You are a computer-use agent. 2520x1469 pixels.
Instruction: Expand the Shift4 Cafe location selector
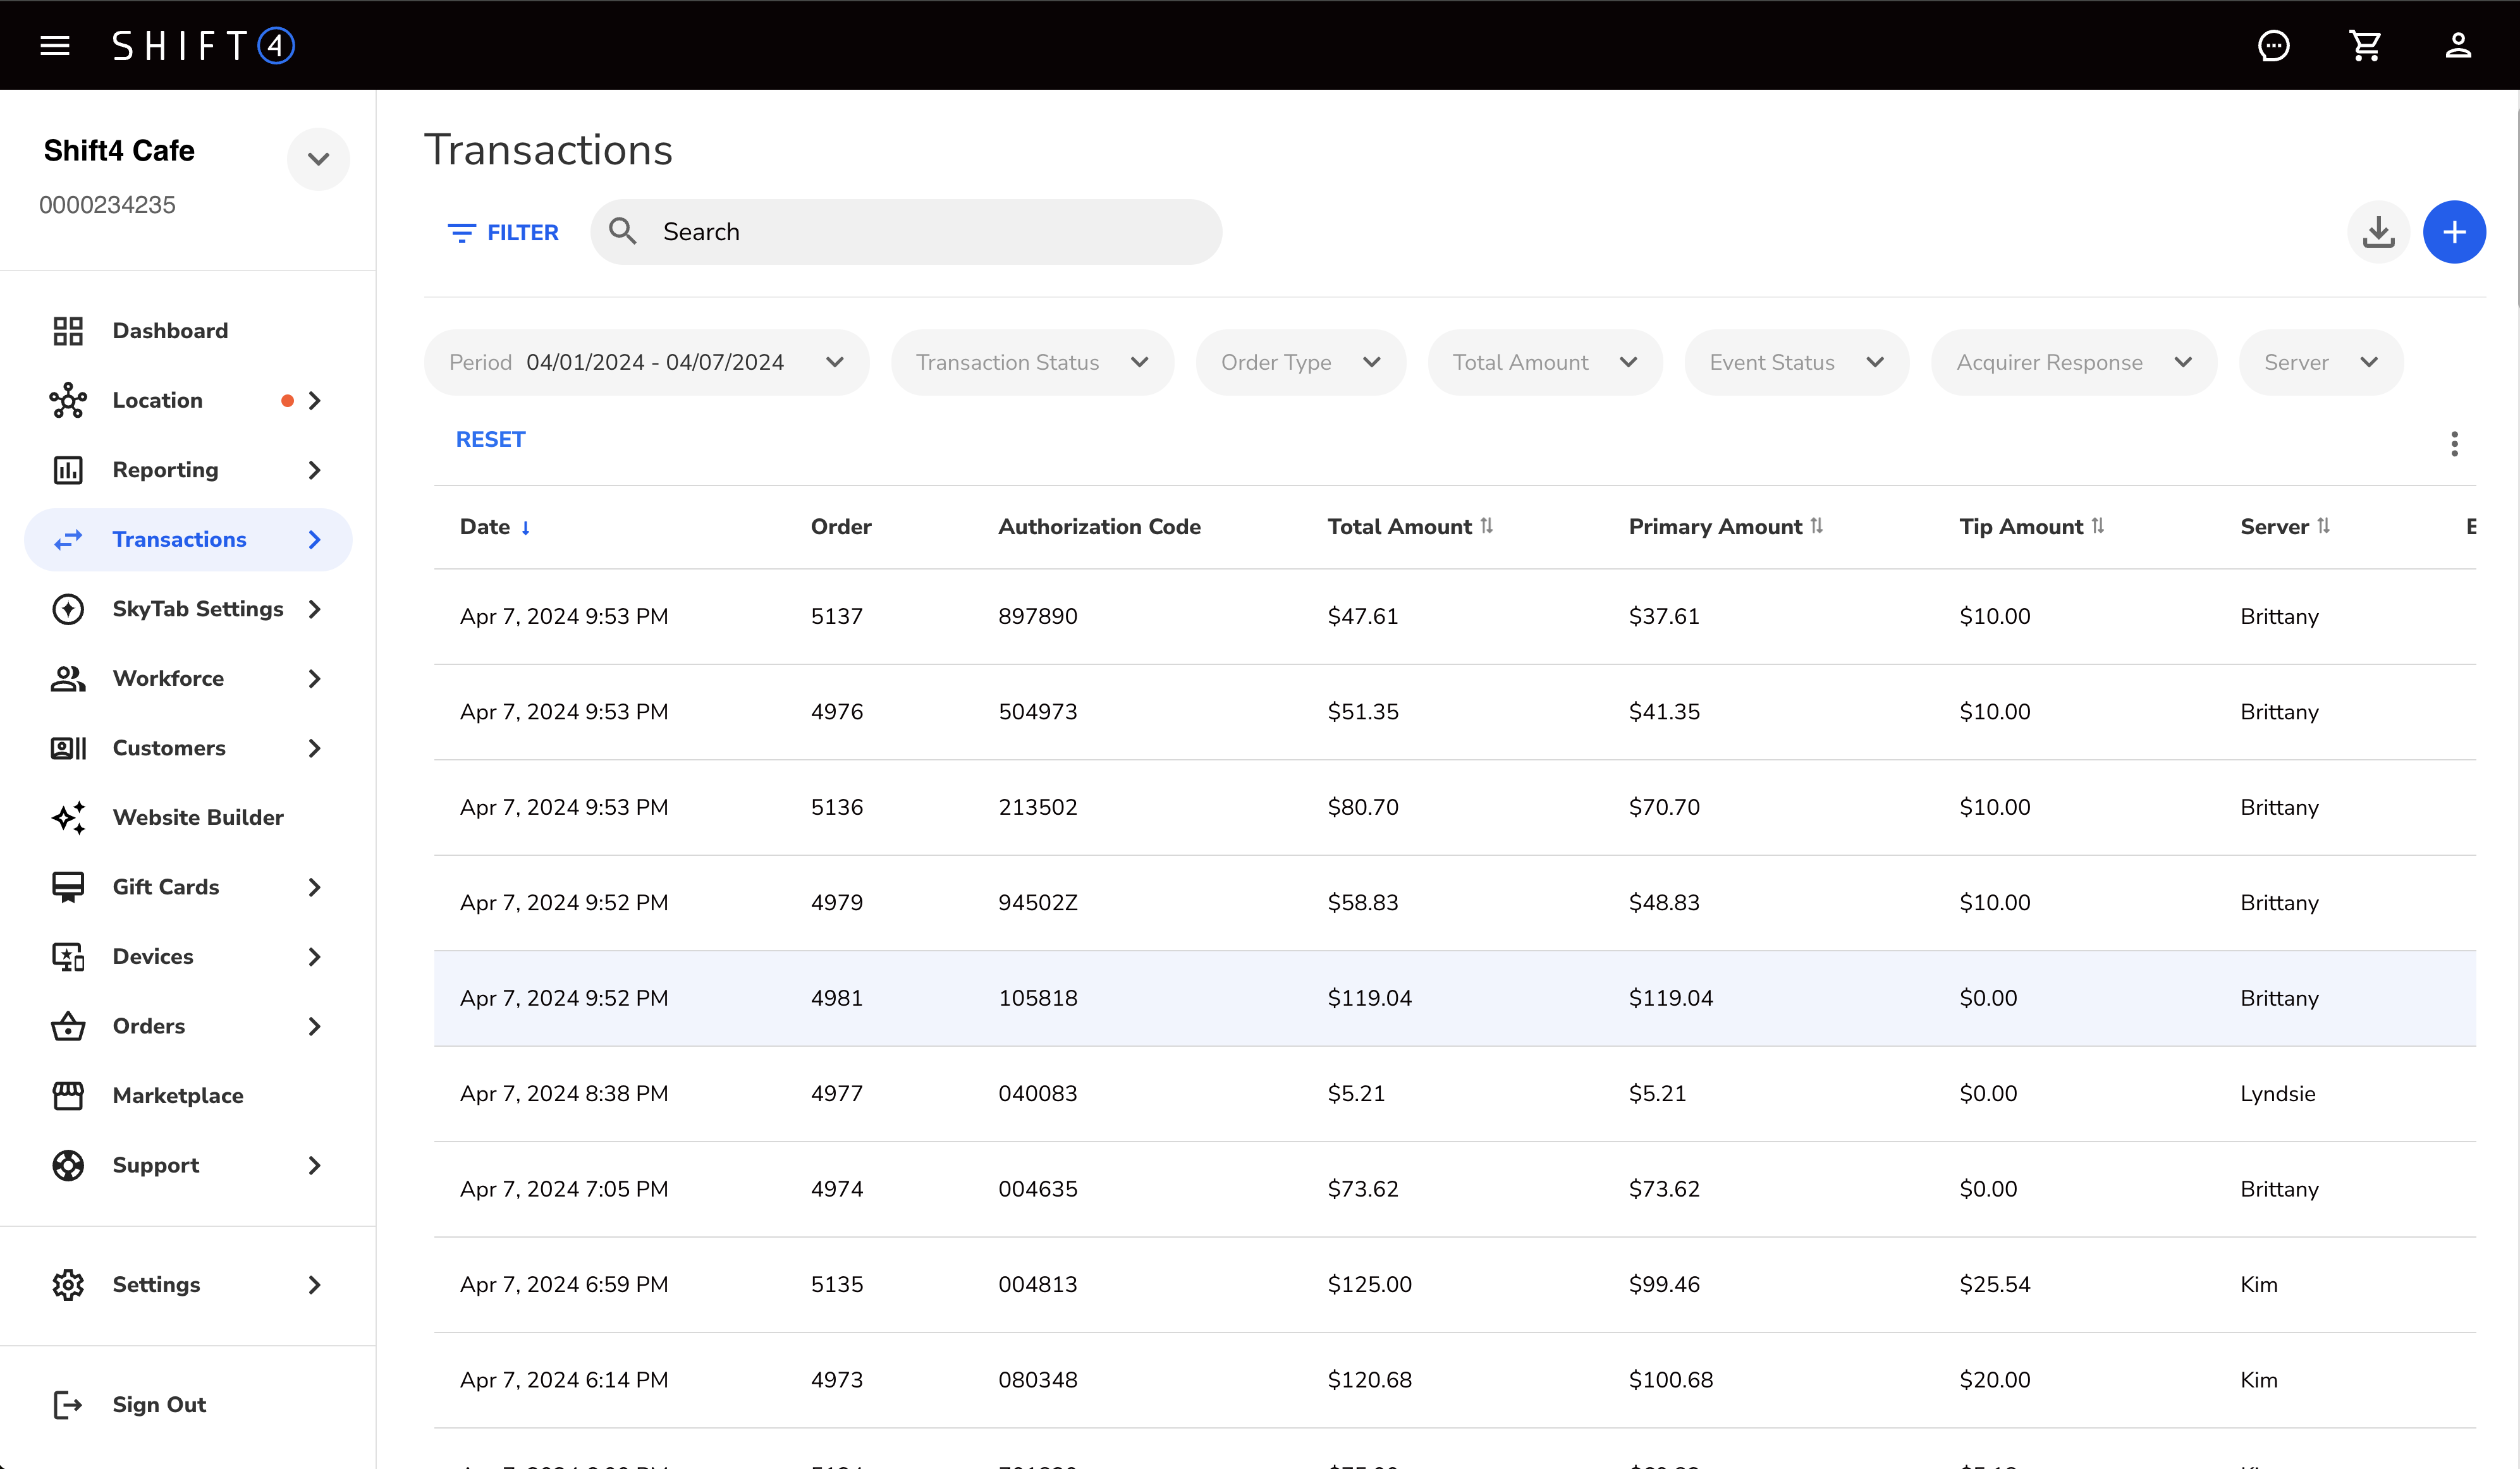pyautogui.click(x=318, y=158)
